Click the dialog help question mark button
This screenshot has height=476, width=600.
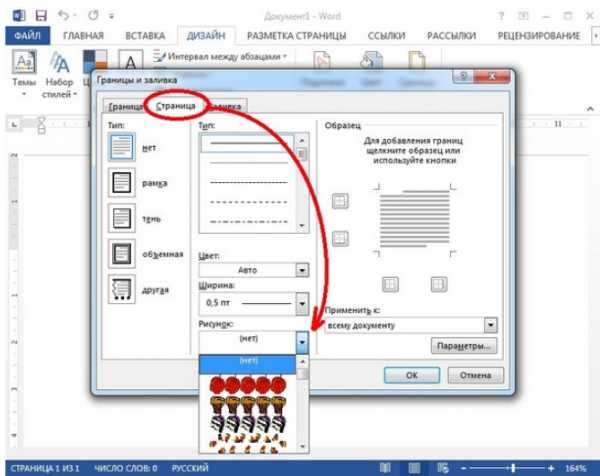point(463,77)
